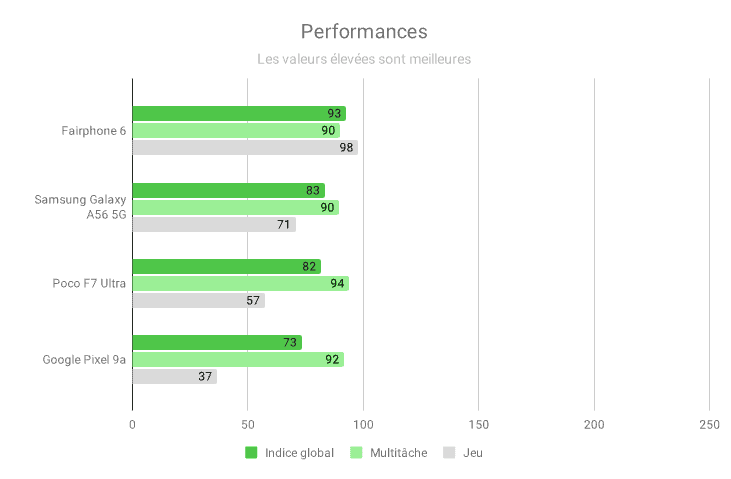Image resolution: width=731 pixels, height=479 pixels.
Task: Click Samsung Multitâche bar showing 90
Action: pos(235,207)
